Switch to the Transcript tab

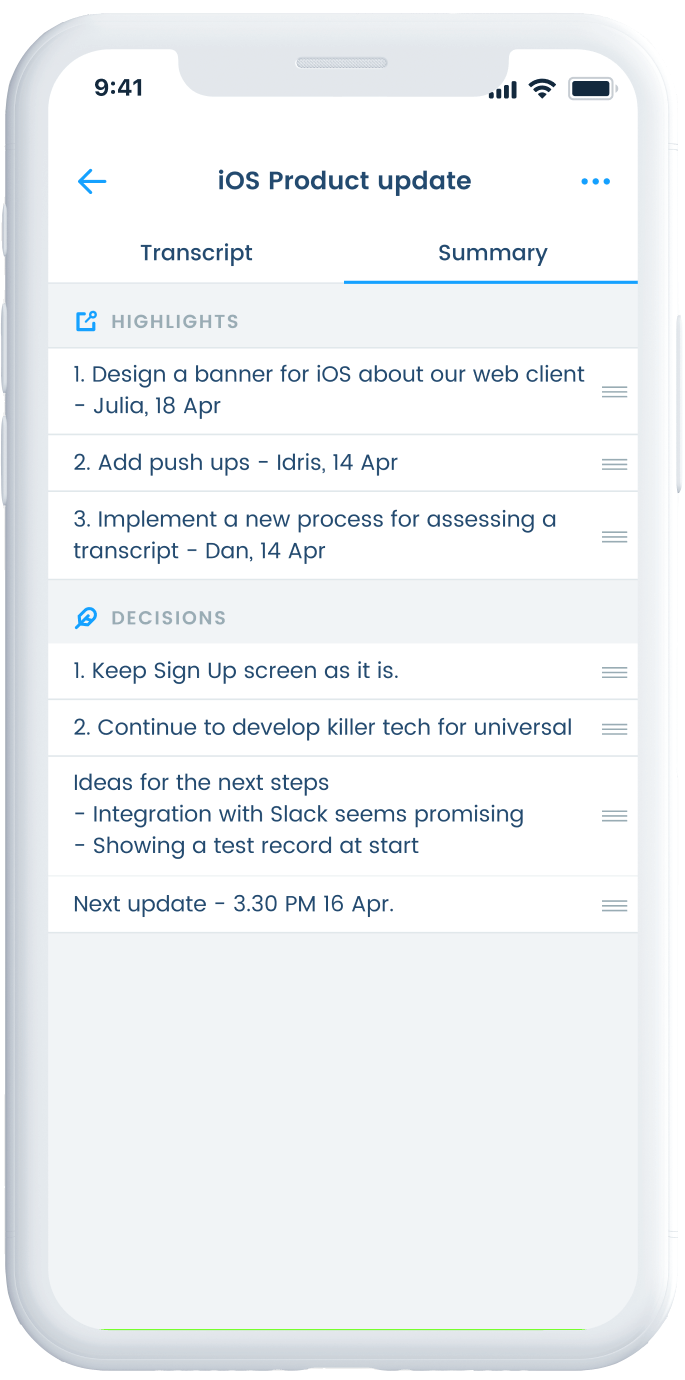[196, 253]
